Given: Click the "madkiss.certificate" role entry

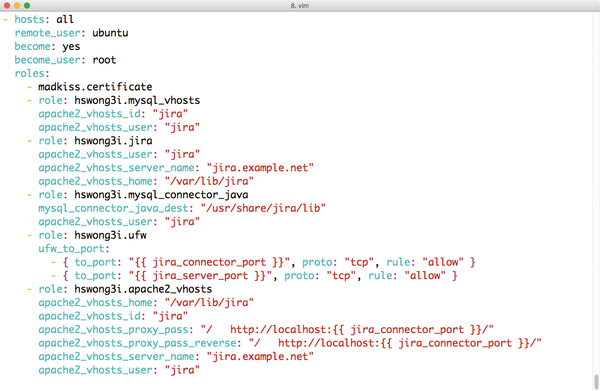Looking at the screenshot, I should (95, 87).
